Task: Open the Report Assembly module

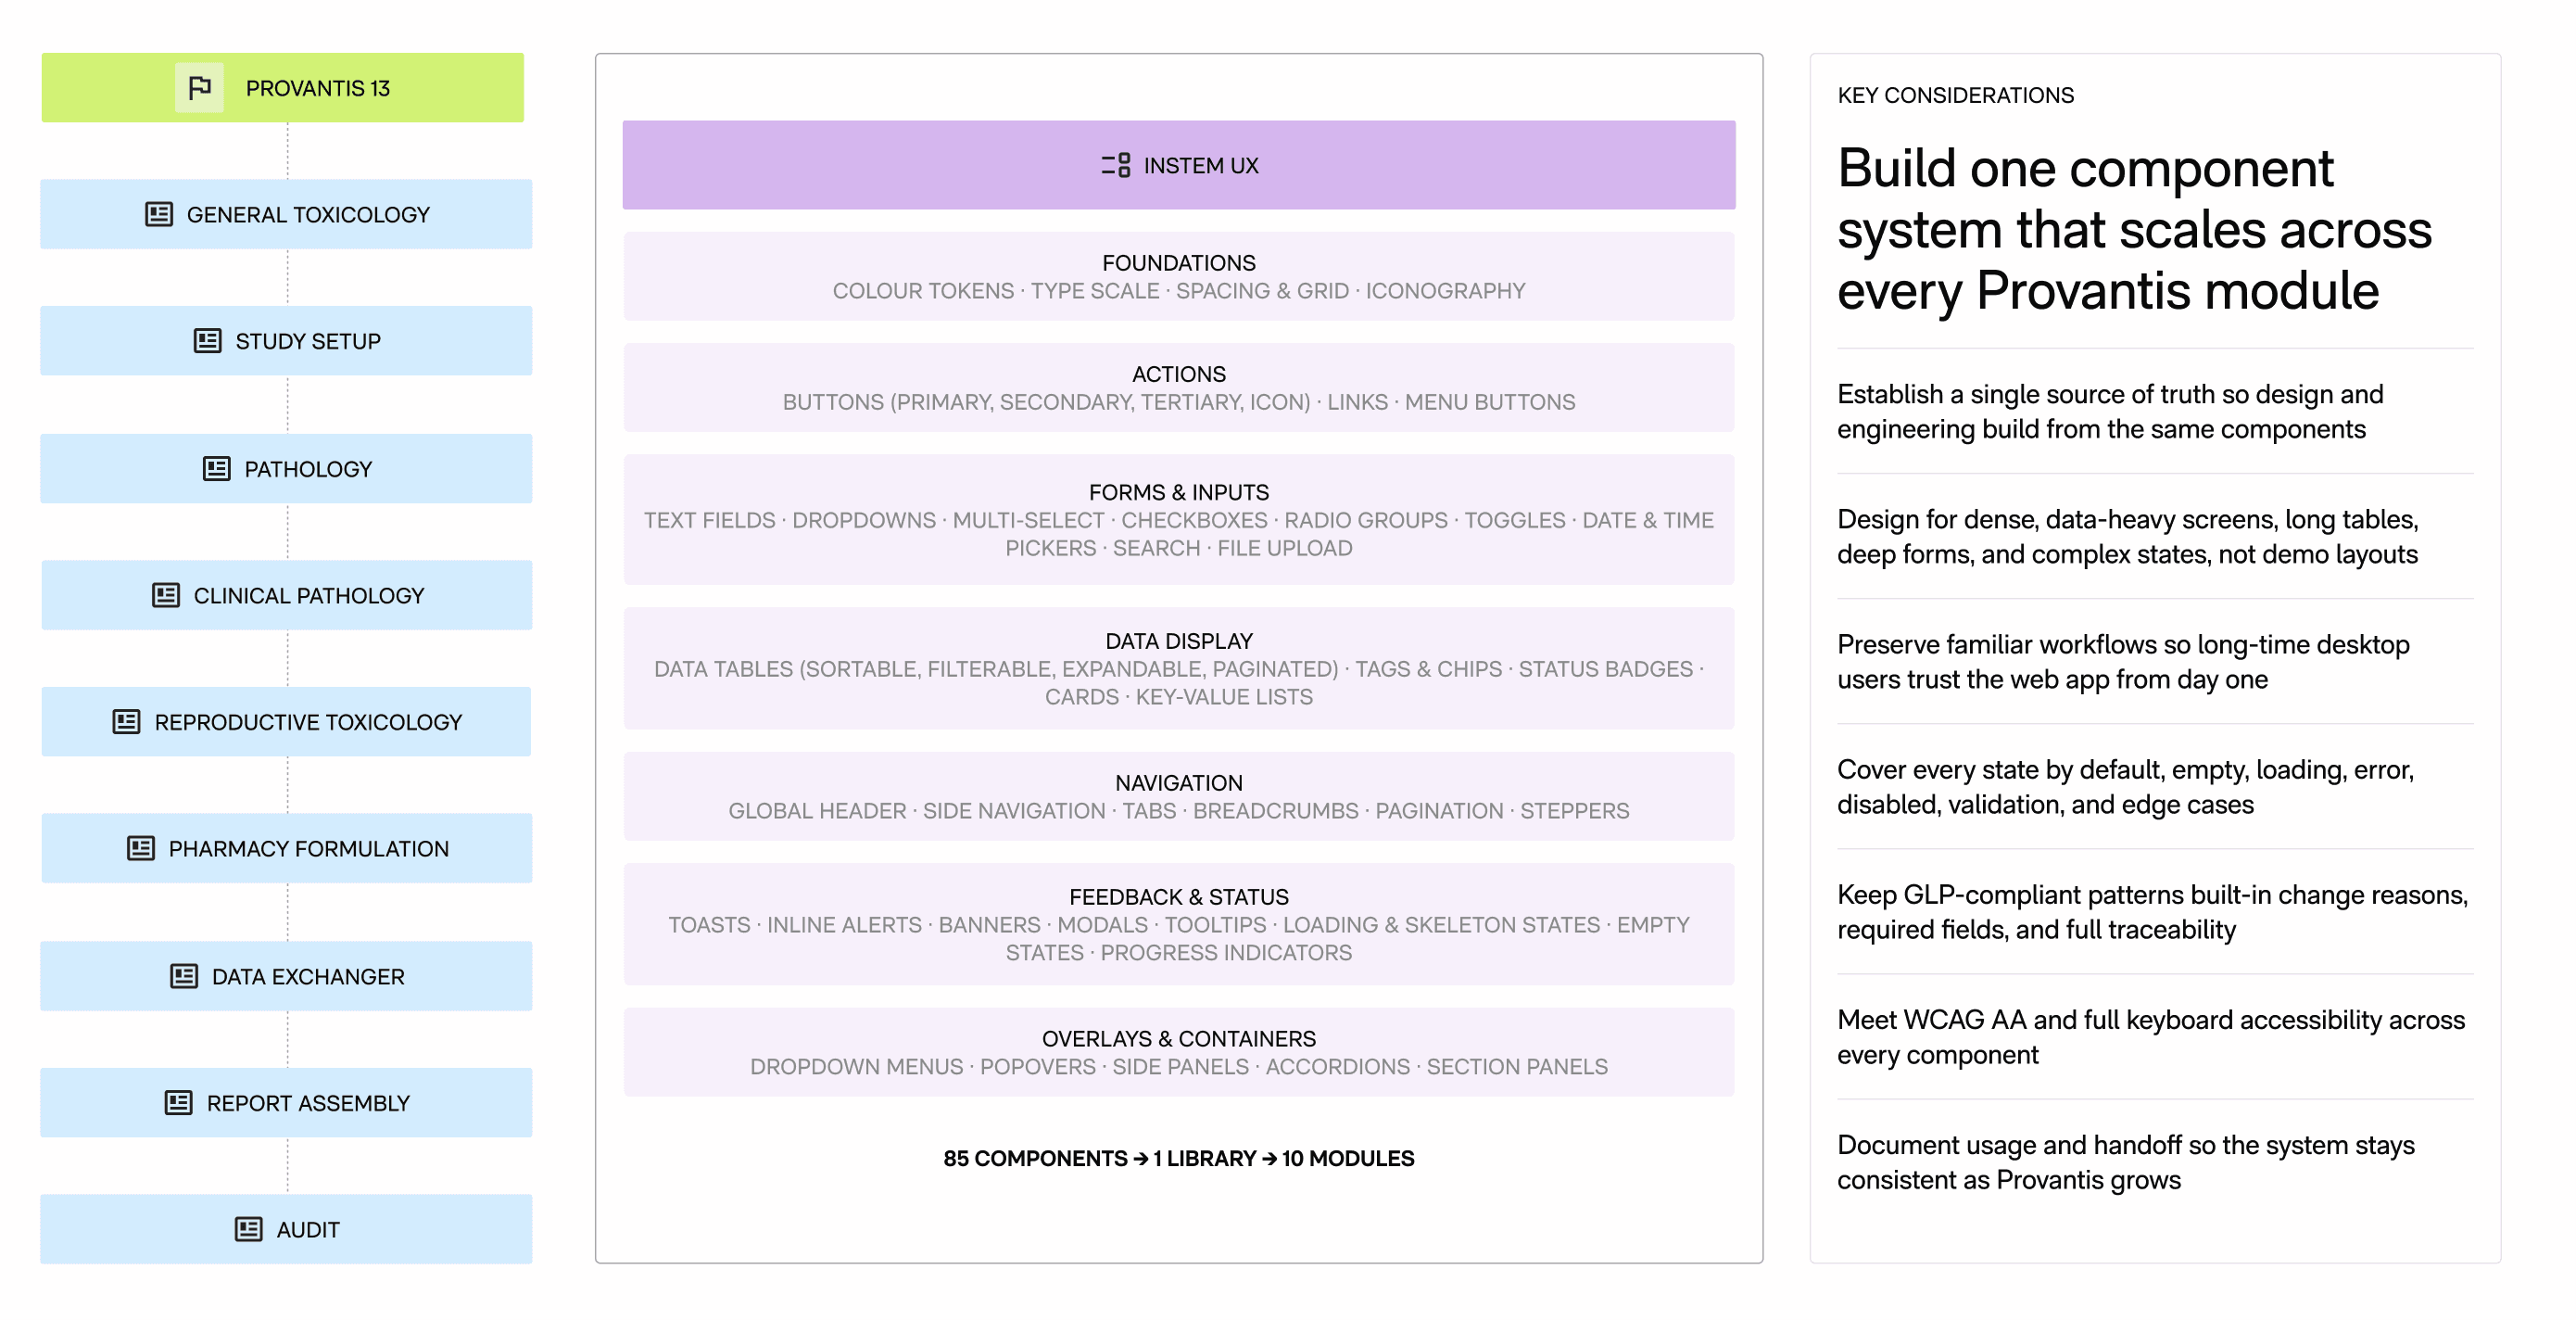Action: (286, 1103)
